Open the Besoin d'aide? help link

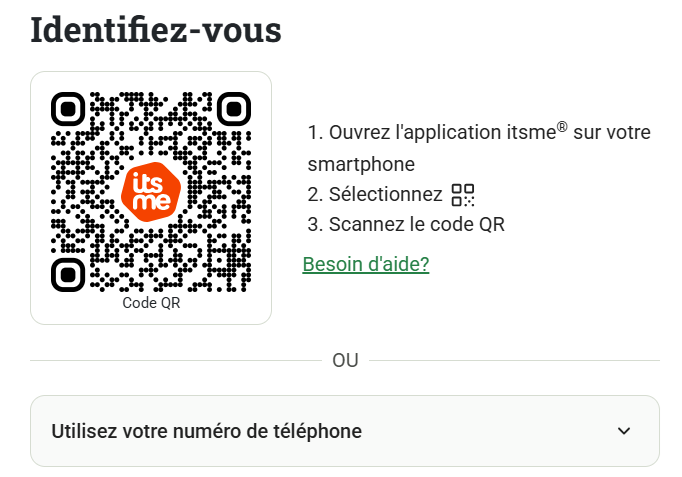click(366, 264)
